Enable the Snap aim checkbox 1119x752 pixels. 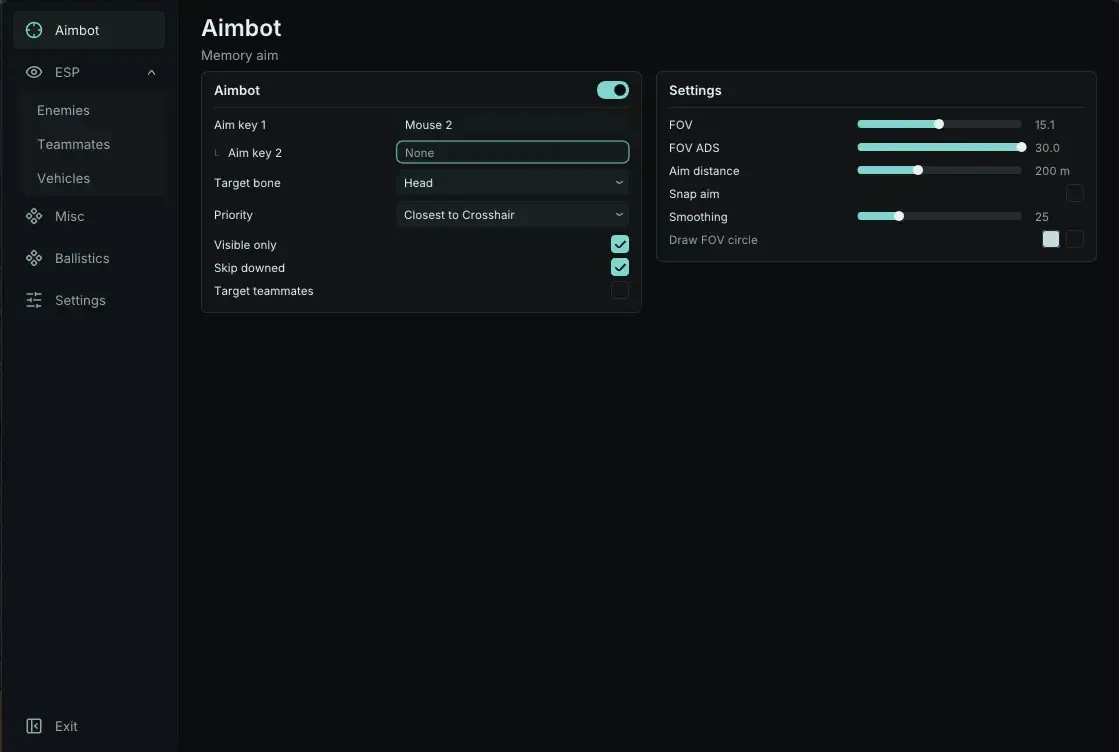point(1074,193)
